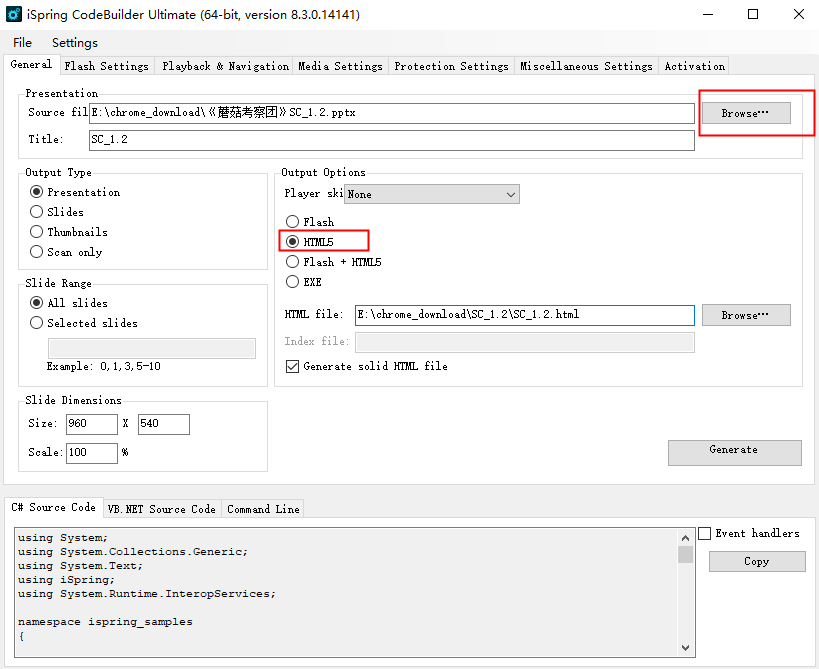The width and height of the screenshot is (819, 669).
Task: Go to the Protection Settings tab
Action: pyautogui.click(x=451, y=66)
